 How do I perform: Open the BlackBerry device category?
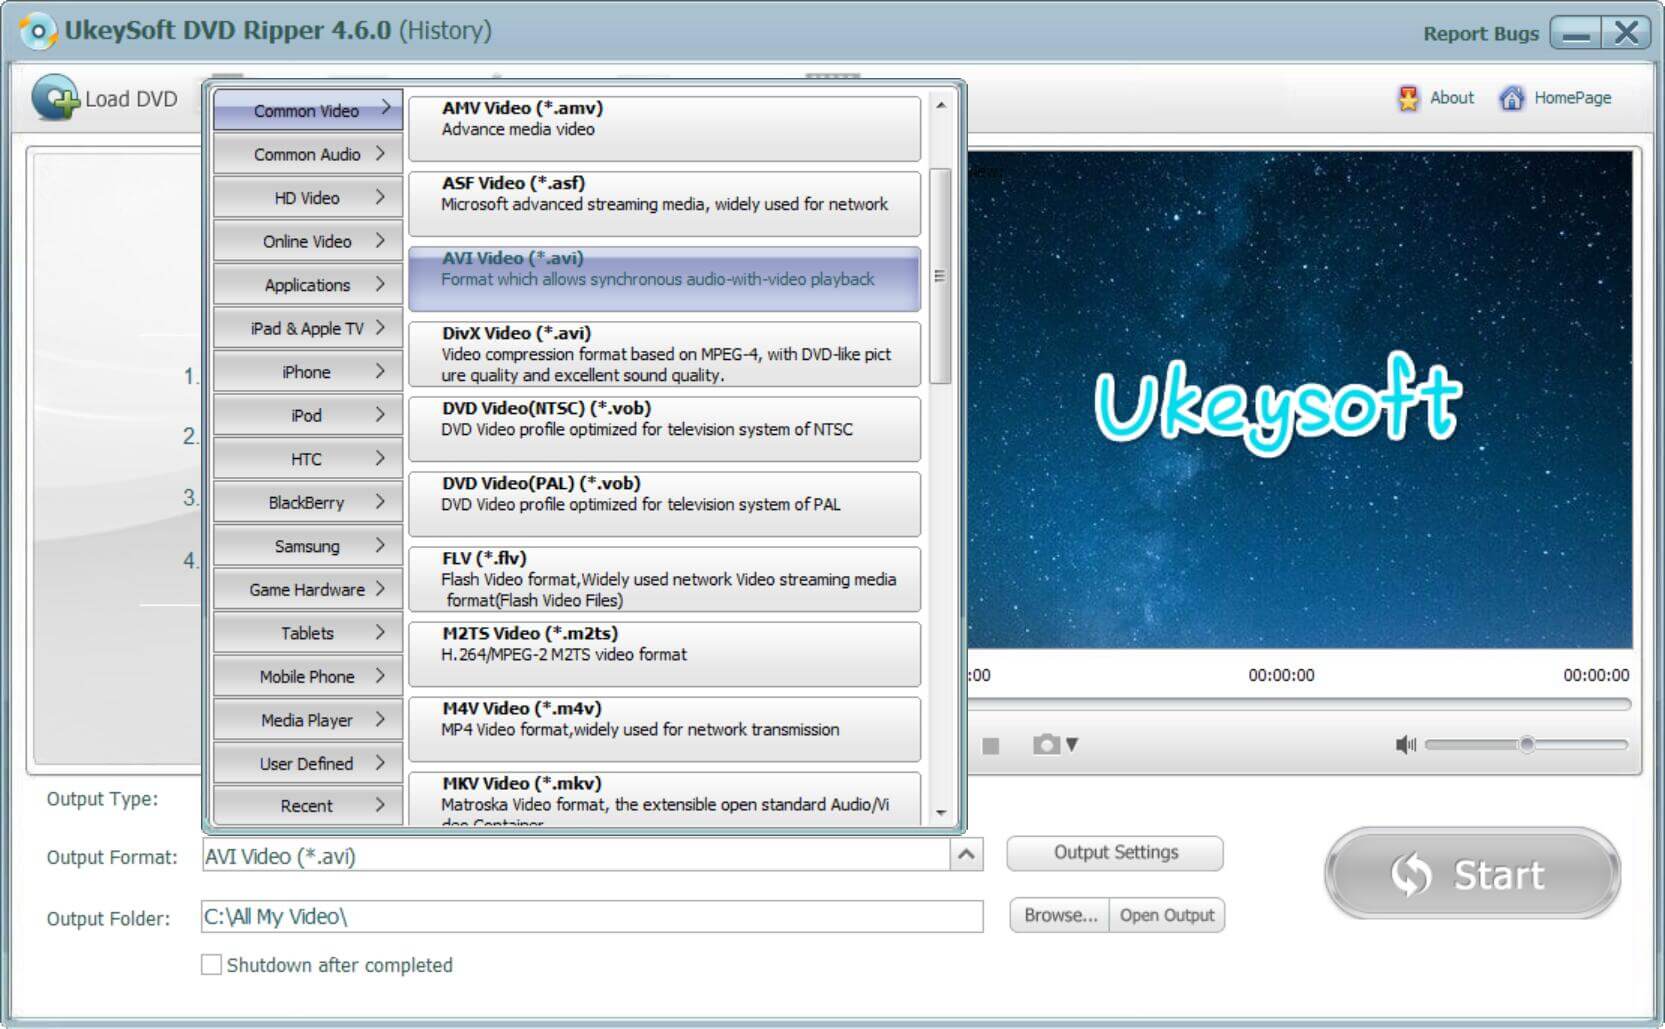point(308,502)
